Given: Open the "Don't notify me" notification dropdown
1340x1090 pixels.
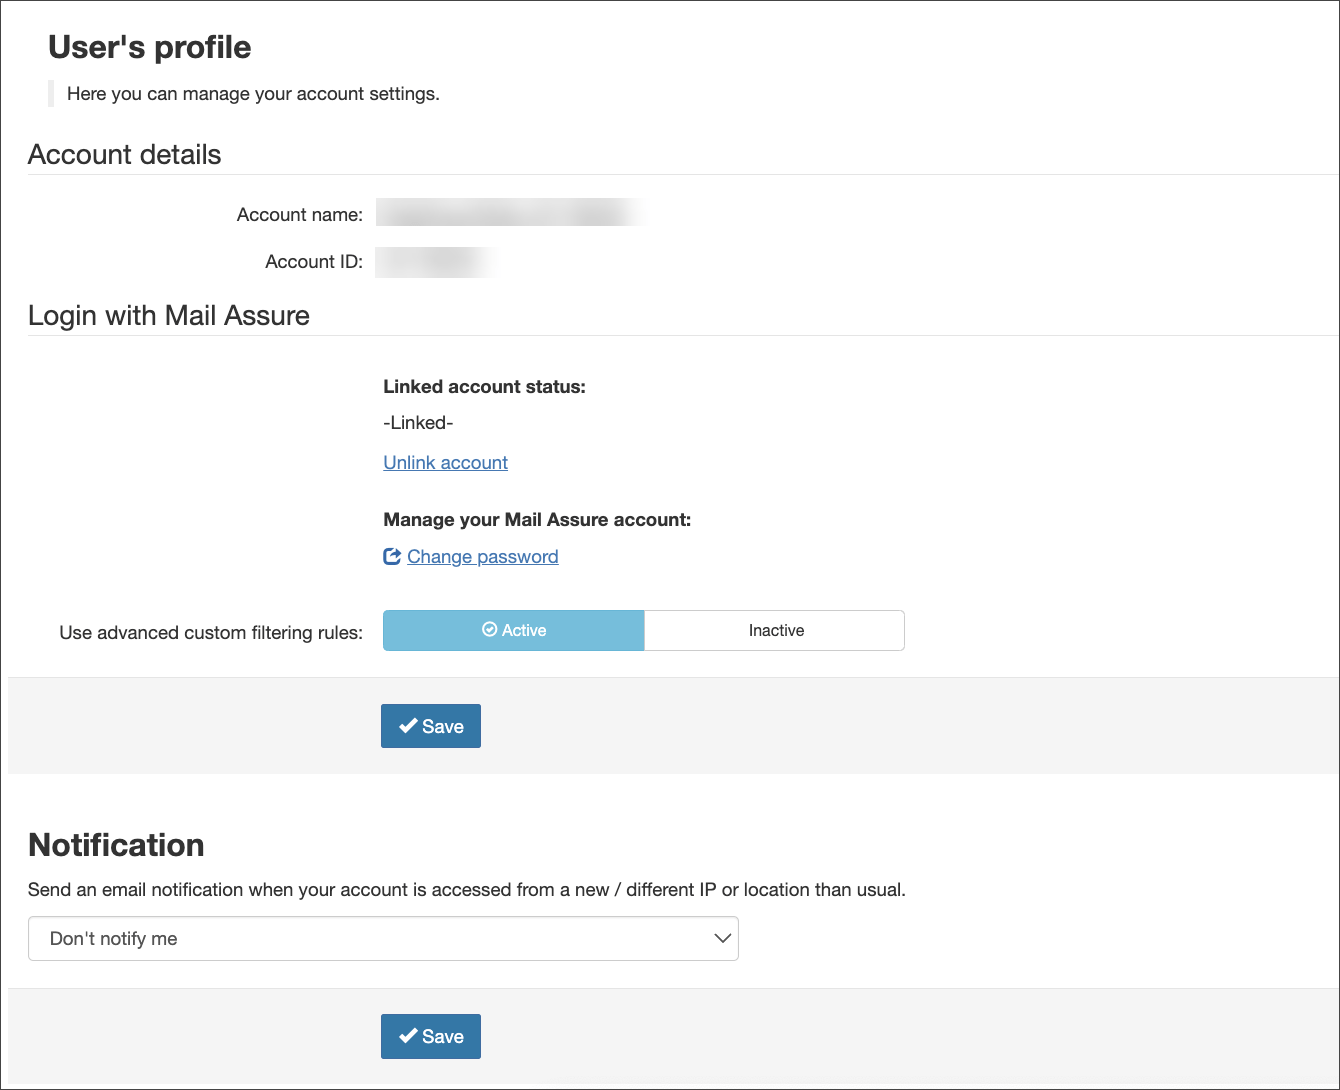Looking at the screenshot, I should point(383,938).
